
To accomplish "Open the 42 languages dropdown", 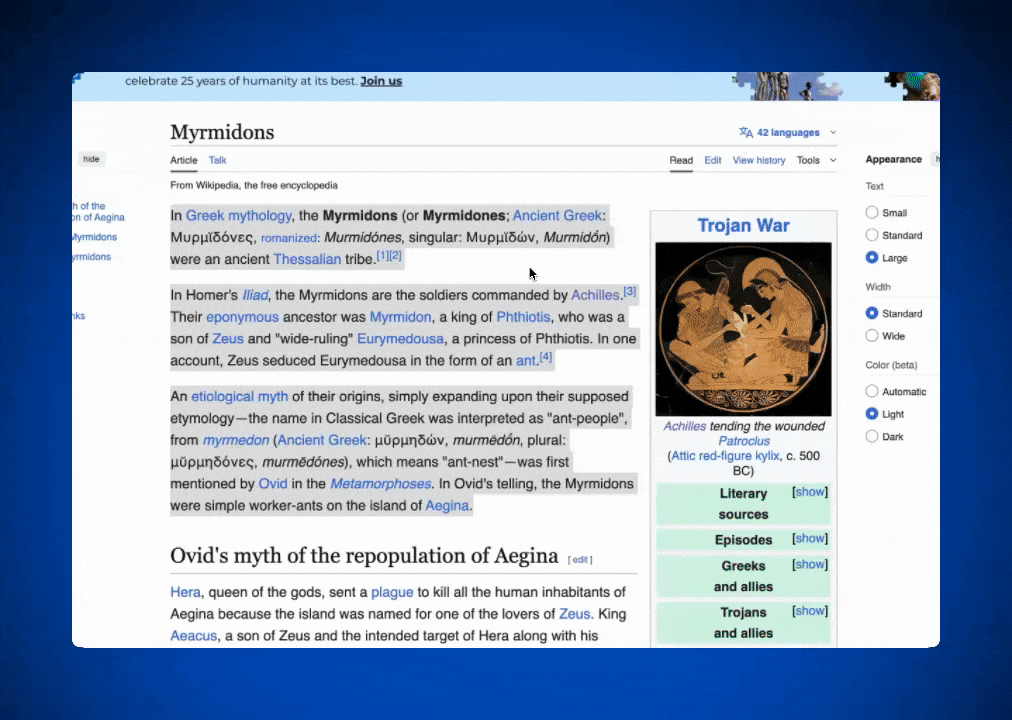I will 788,132.
